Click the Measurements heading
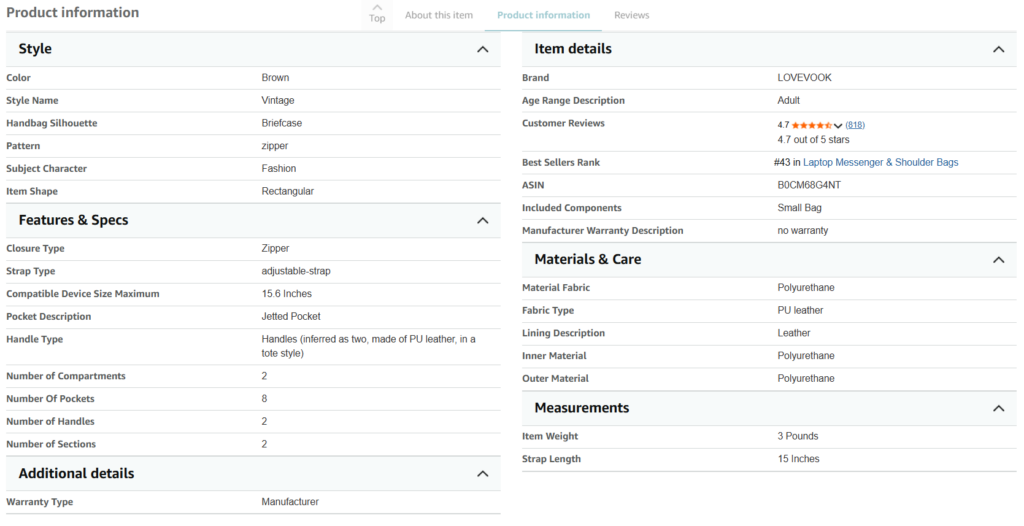Screen dimensions: 1024x526 pyautogui.click(x=582, y=408)
